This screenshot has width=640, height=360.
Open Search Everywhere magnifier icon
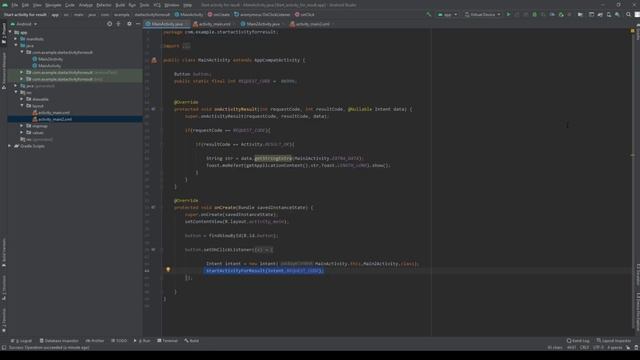pos(628,14)
